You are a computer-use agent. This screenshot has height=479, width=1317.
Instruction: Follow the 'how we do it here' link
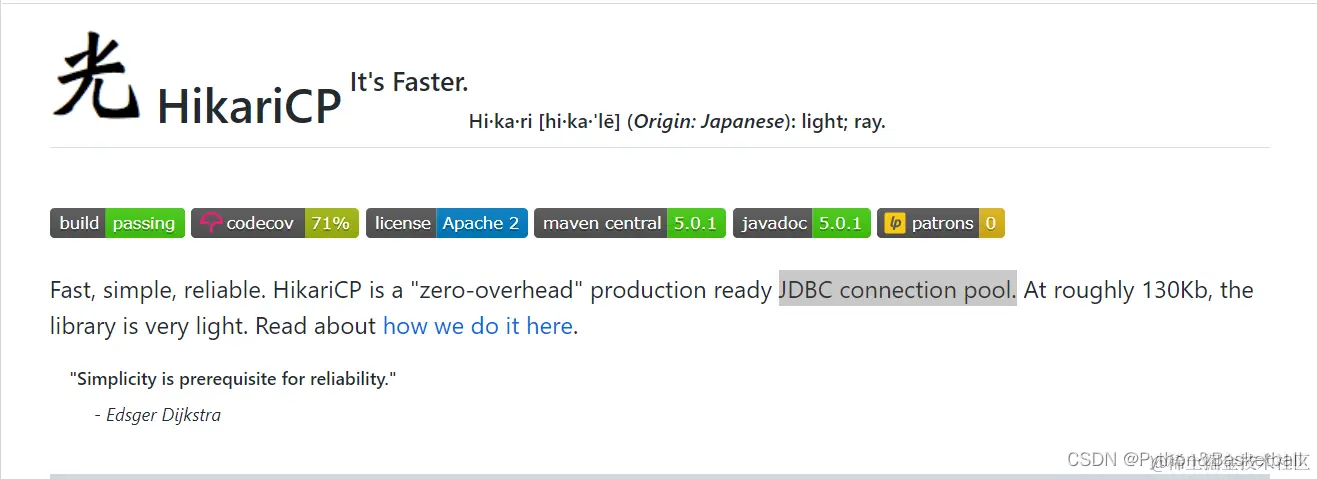pos(478,326)
